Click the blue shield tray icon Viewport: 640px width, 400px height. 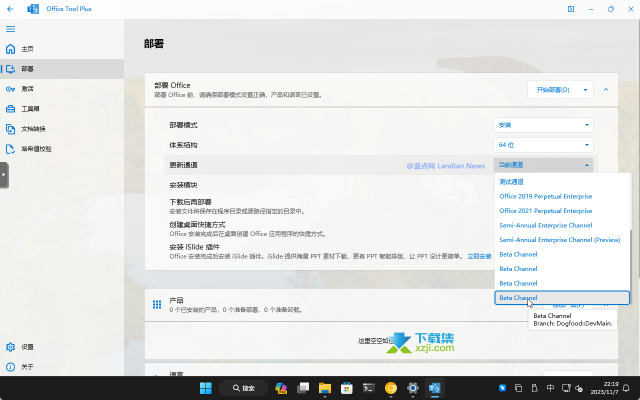[502, 388]
